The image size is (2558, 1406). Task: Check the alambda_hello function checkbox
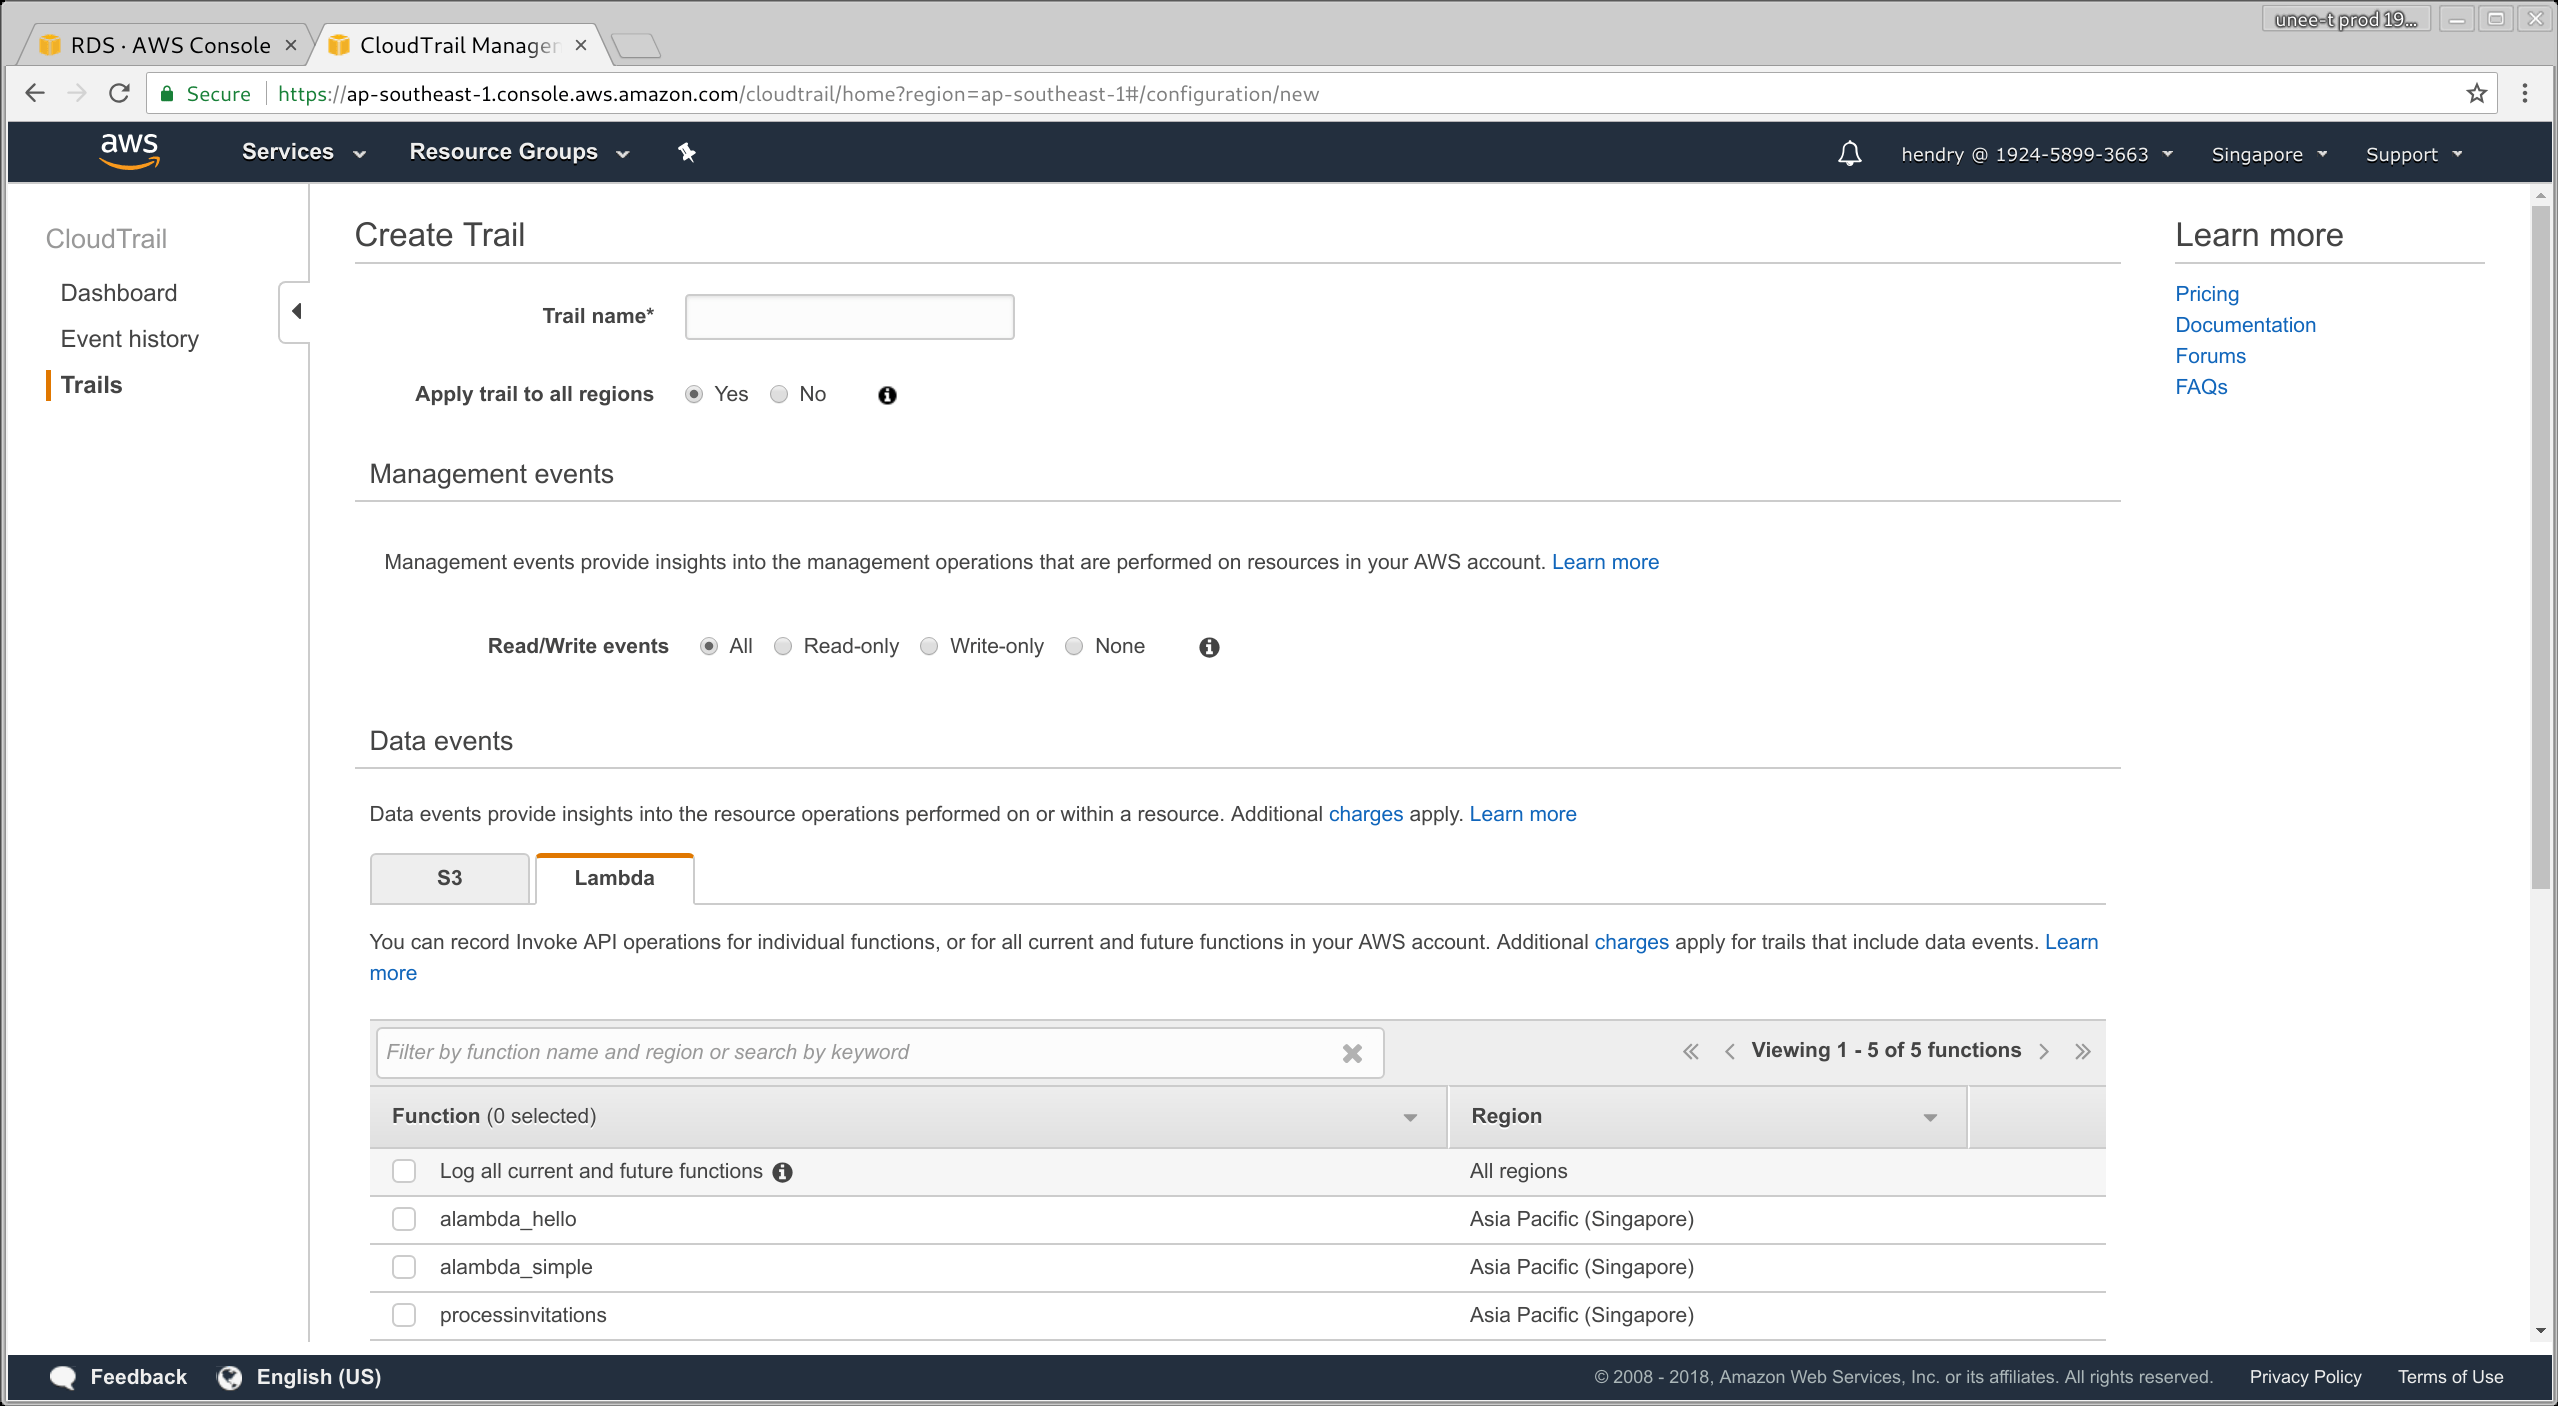point(404,1219)
